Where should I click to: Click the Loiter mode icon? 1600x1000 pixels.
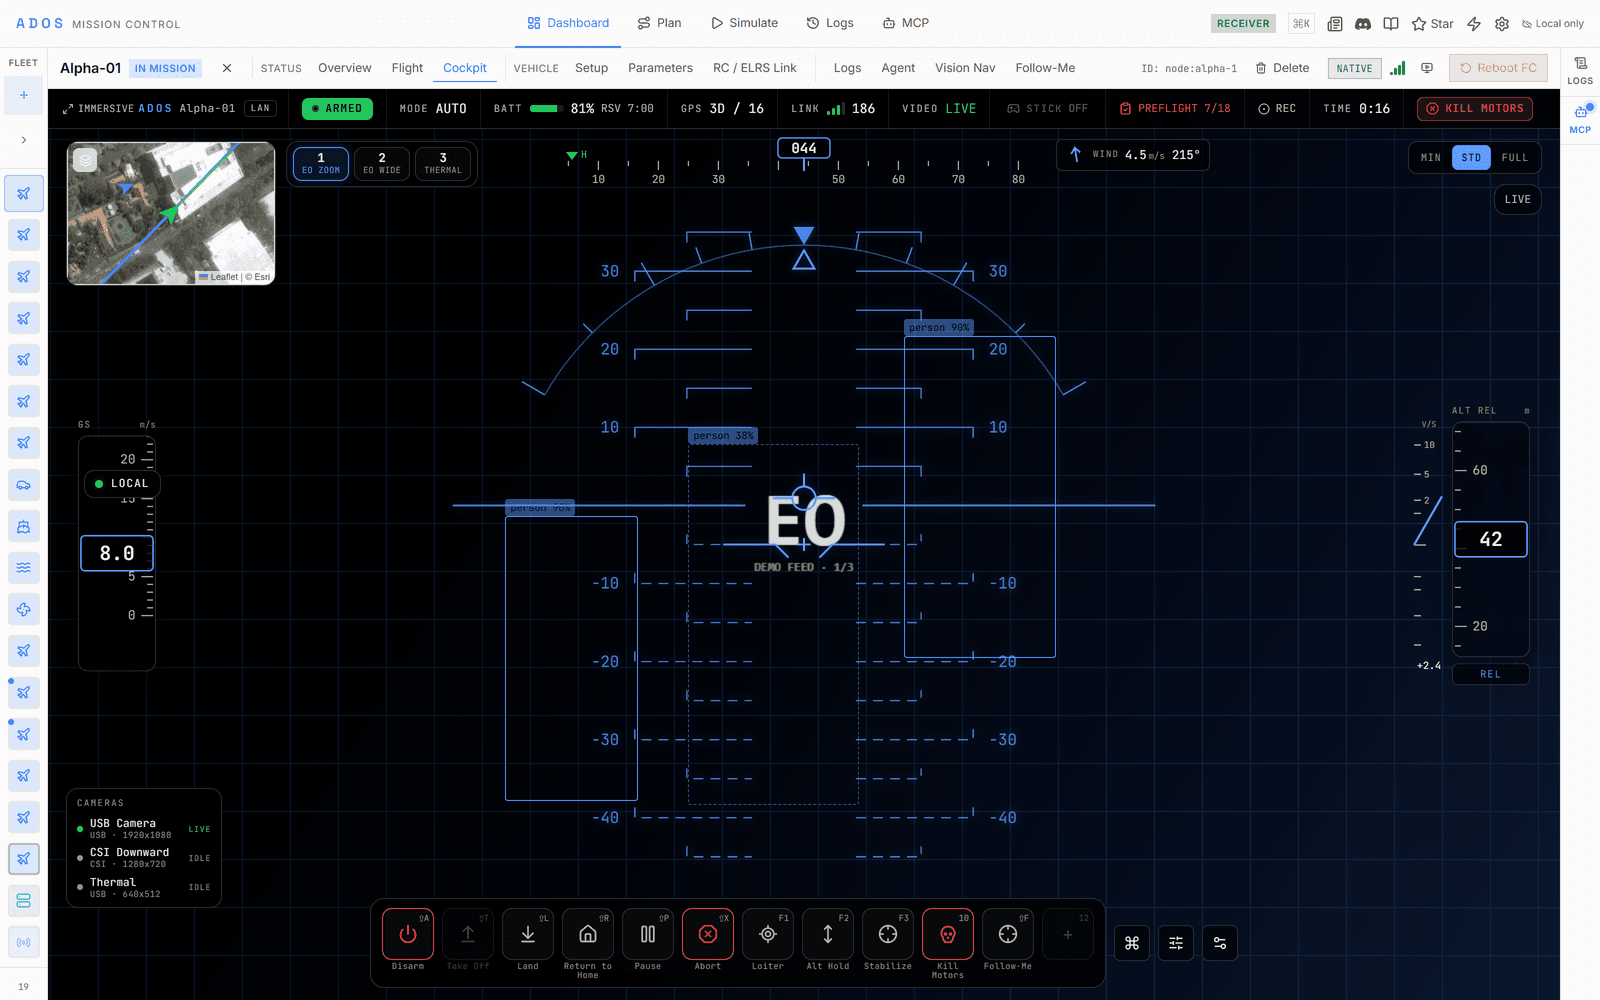(x=768, y=934)
